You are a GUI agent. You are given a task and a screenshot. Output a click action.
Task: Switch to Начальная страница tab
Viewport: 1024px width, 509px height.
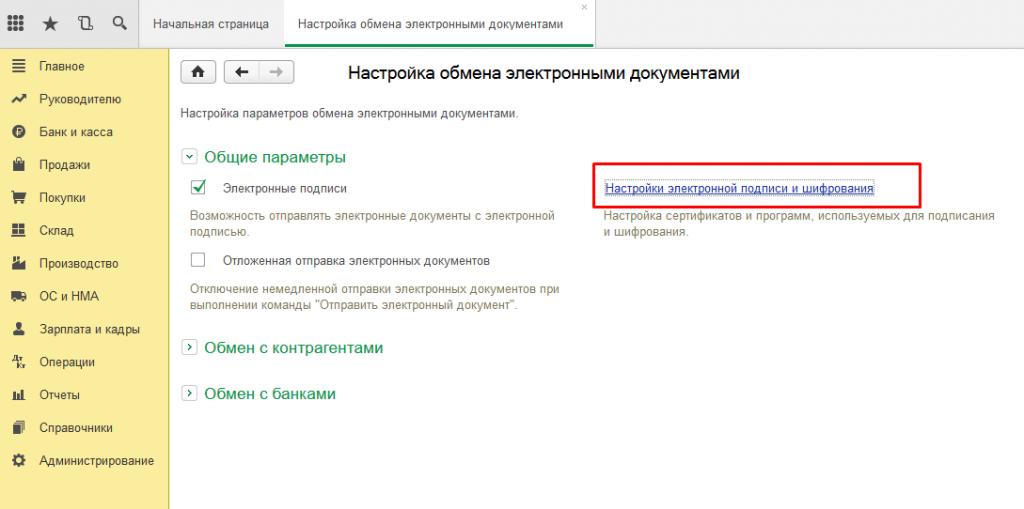(211, 24)
